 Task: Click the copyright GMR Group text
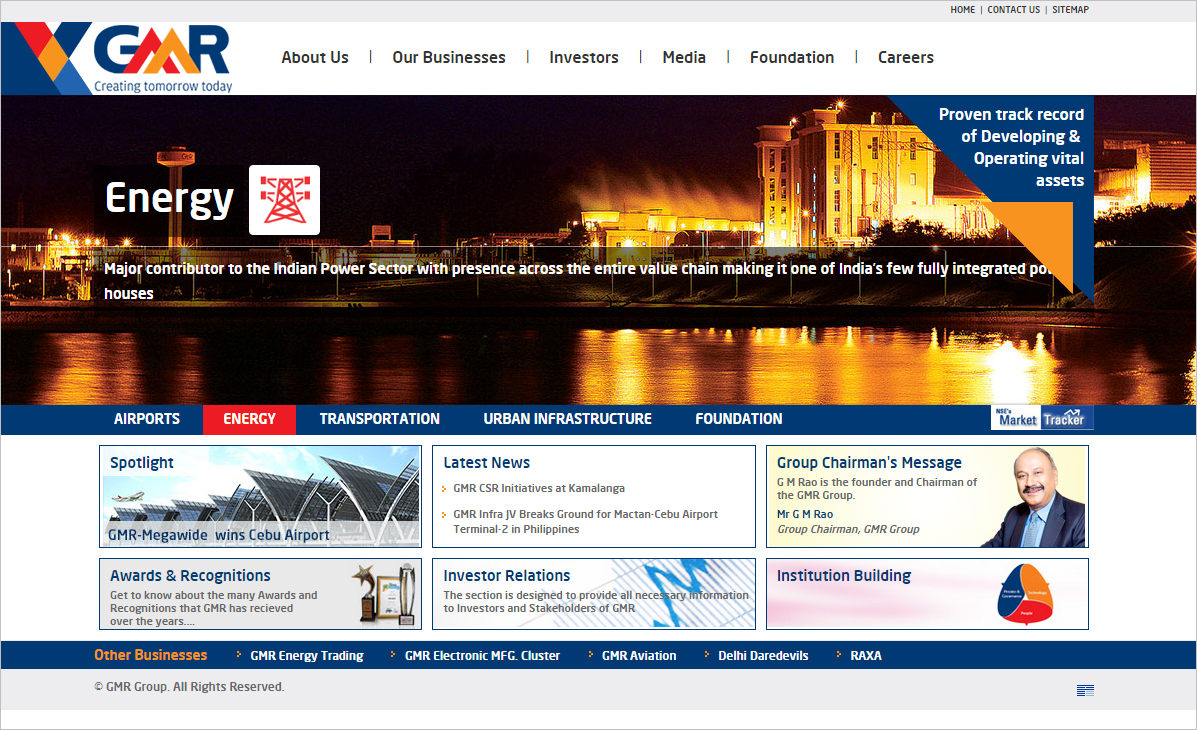(x=189, y=687)
